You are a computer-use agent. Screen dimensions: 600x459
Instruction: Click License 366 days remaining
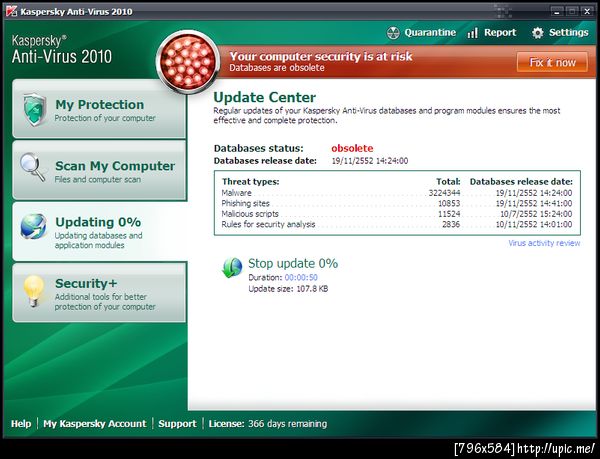pos(268,423)
